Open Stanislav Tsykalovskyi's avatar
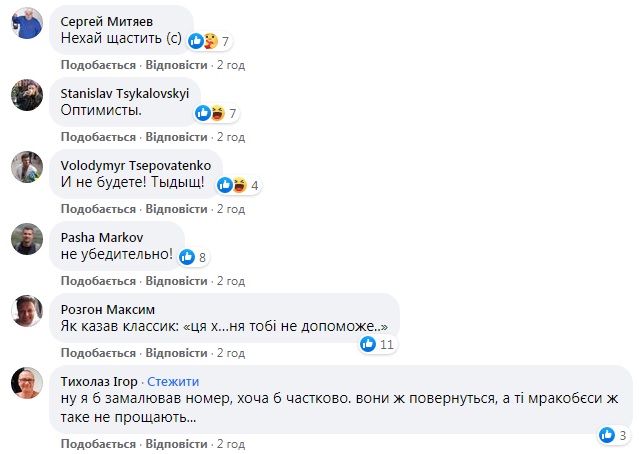639x454 pixels. tap(27, 96)
